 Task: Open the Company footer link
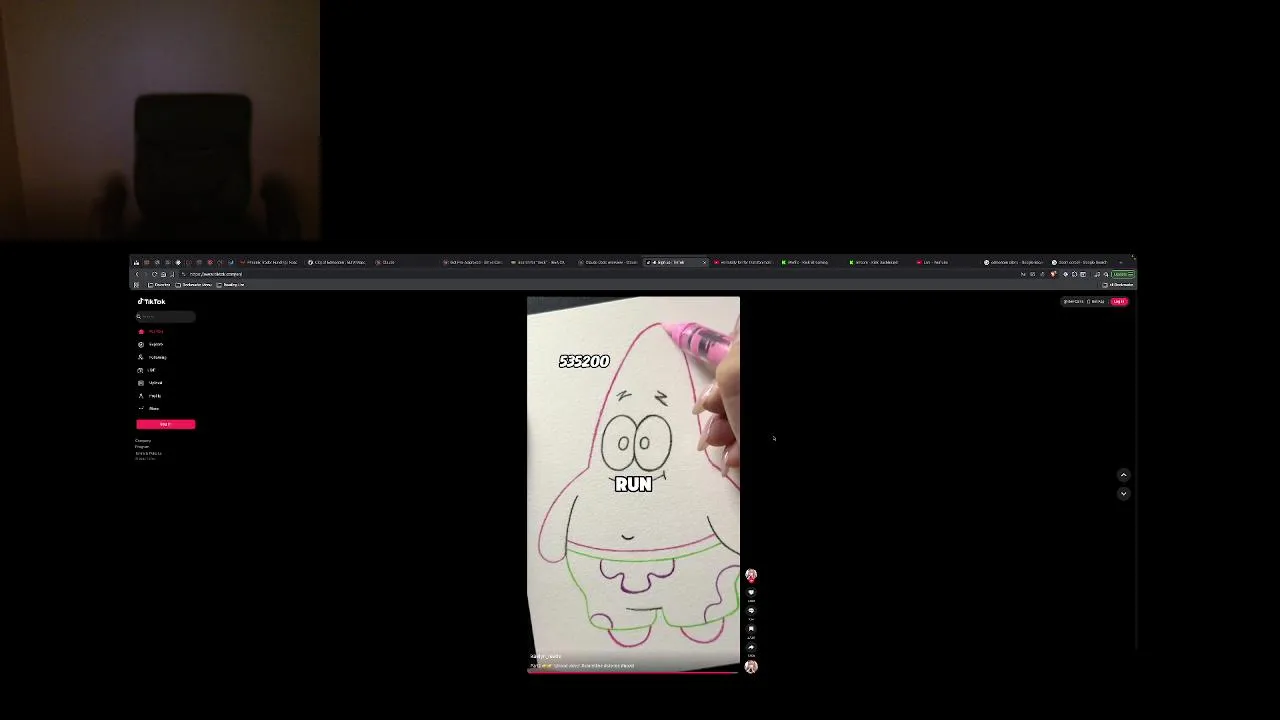[x=143, y=441]
